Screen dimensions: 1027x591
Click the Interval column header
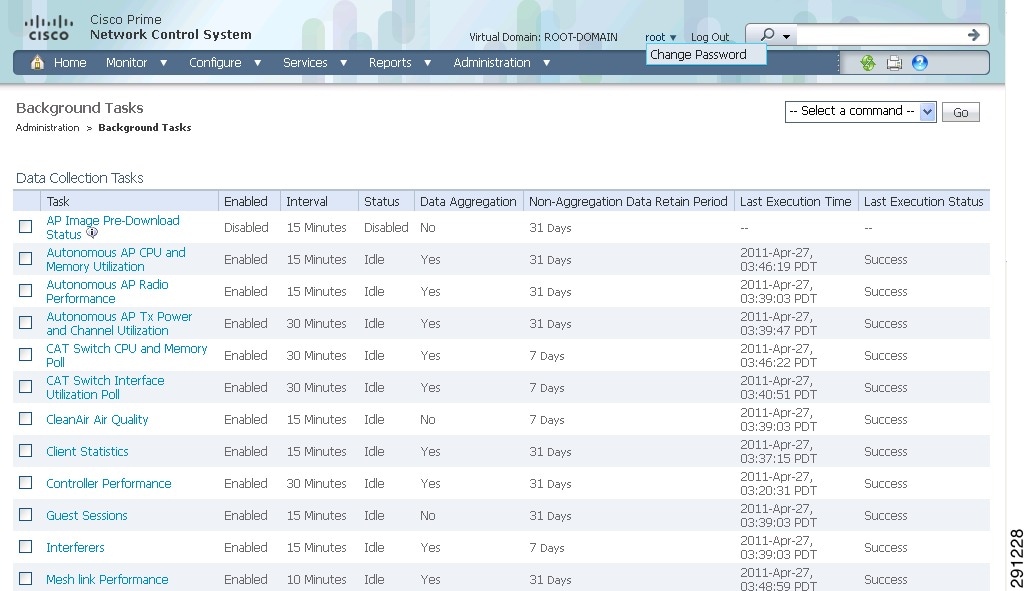click(307, 201)
